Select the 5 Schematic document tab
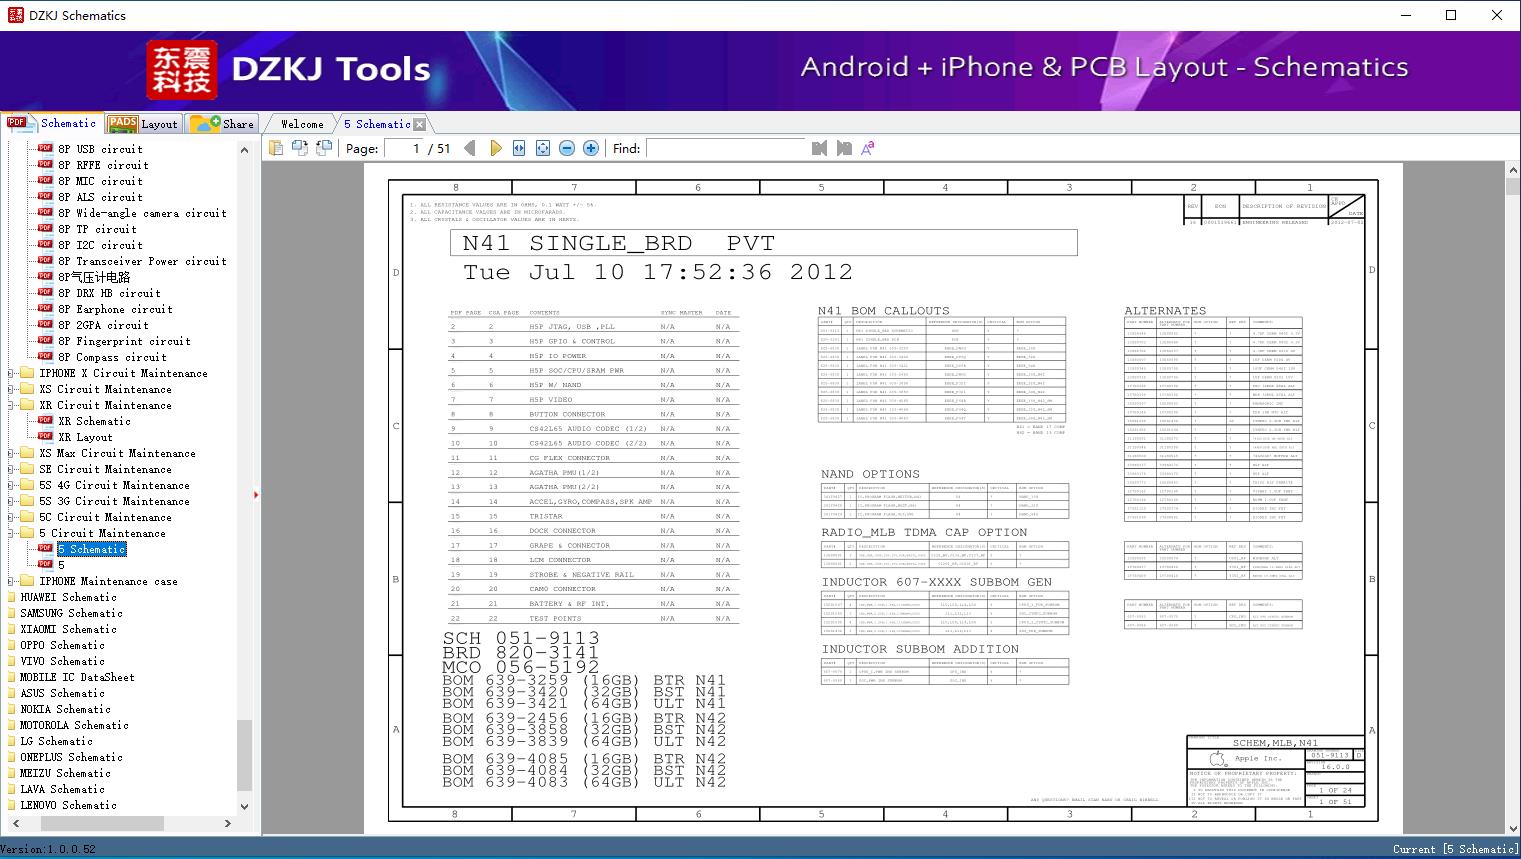1521x859 pixels. click(376, 124)
